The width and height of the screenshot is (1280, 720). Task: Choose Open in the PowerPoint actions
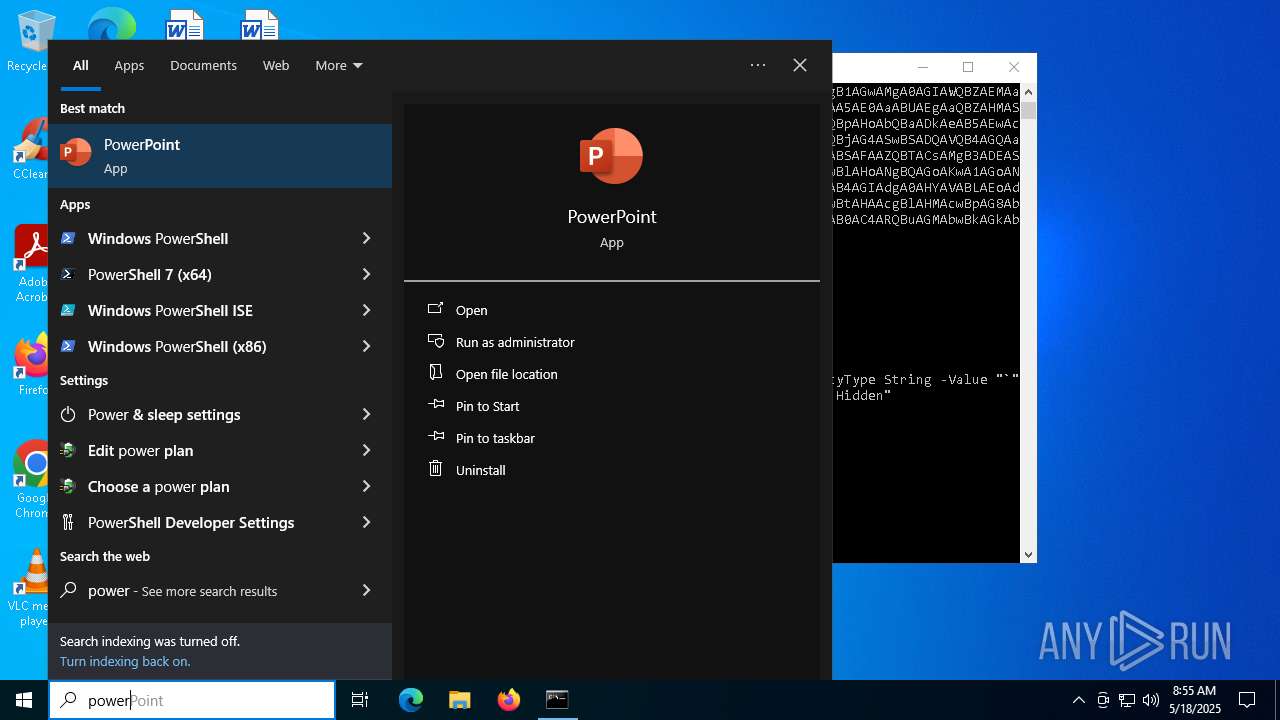click(471, 310)
